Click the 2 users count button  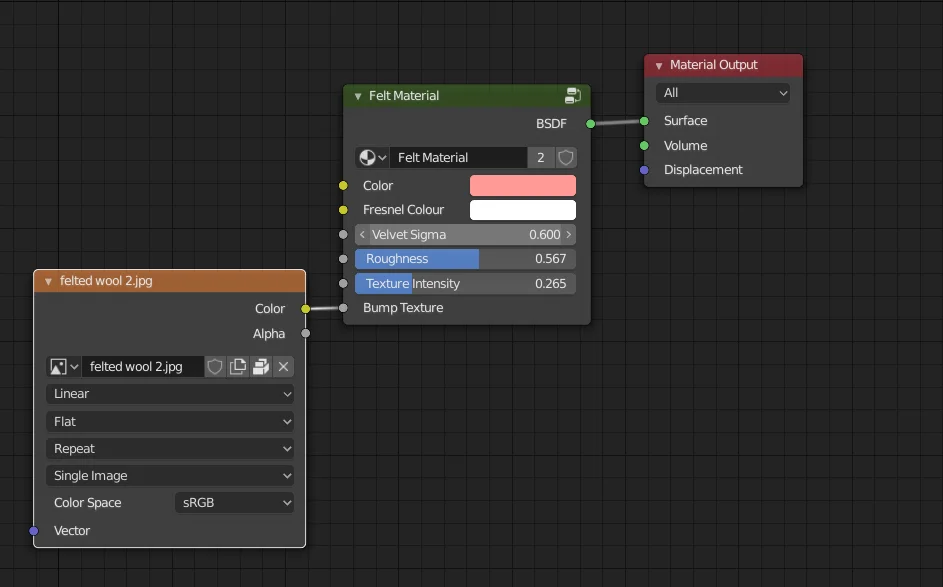coord(541,157)
